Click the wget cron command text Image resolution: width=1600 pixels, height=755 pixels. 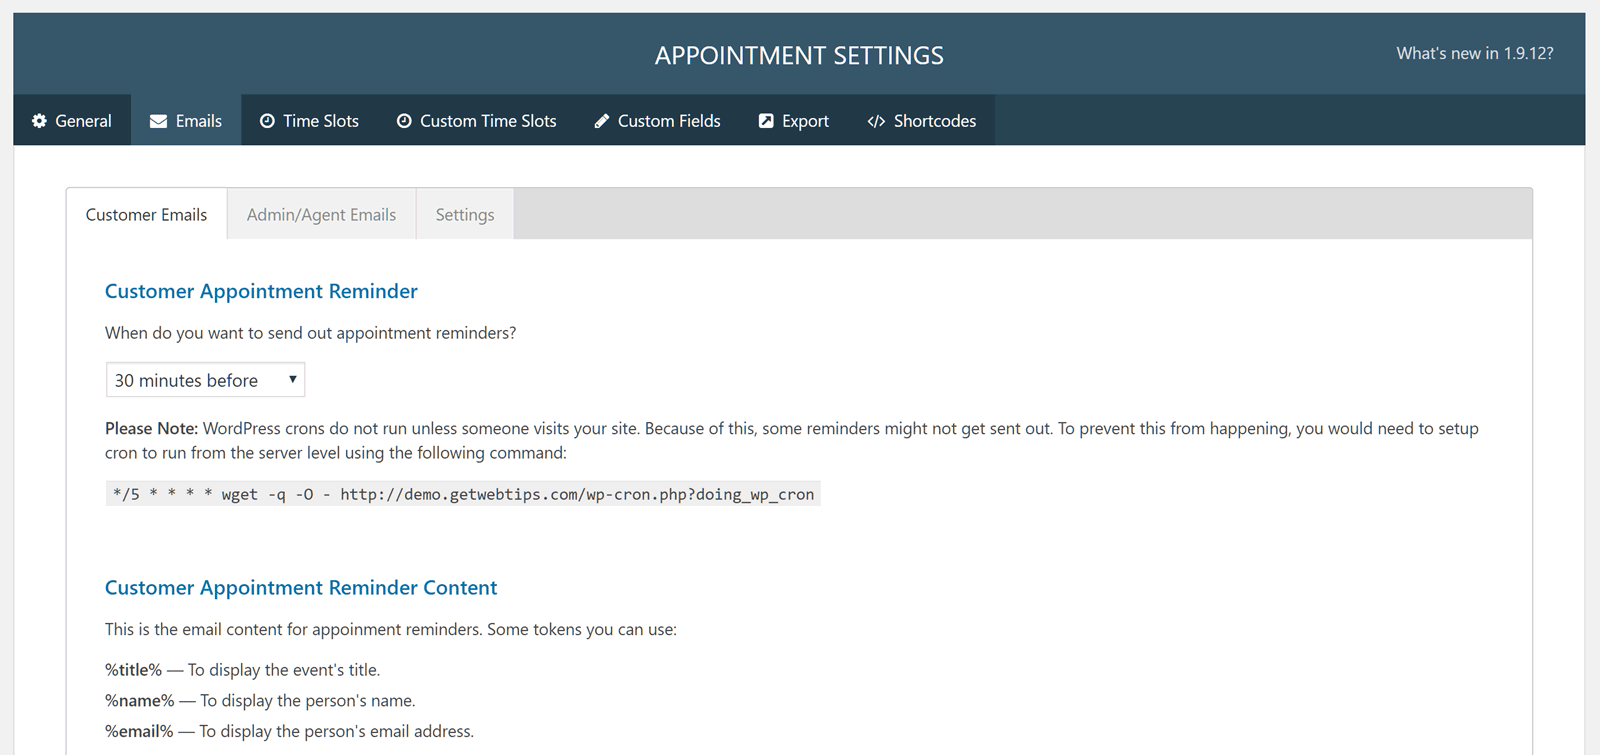463,494
